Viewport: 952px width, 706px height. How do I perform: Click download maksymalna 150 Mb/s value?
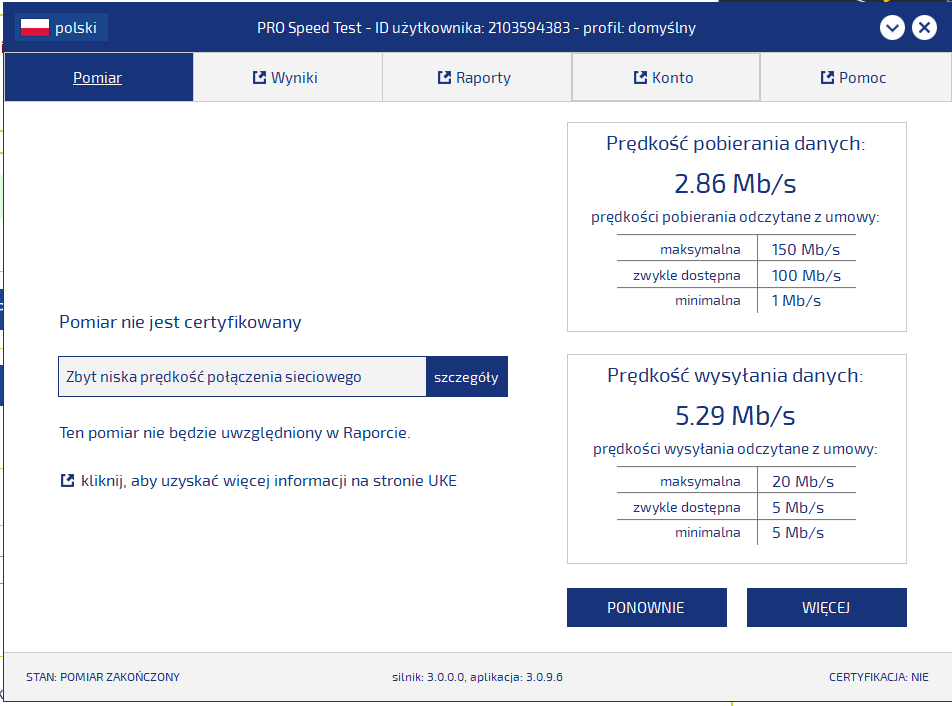[x=806, y=249]
